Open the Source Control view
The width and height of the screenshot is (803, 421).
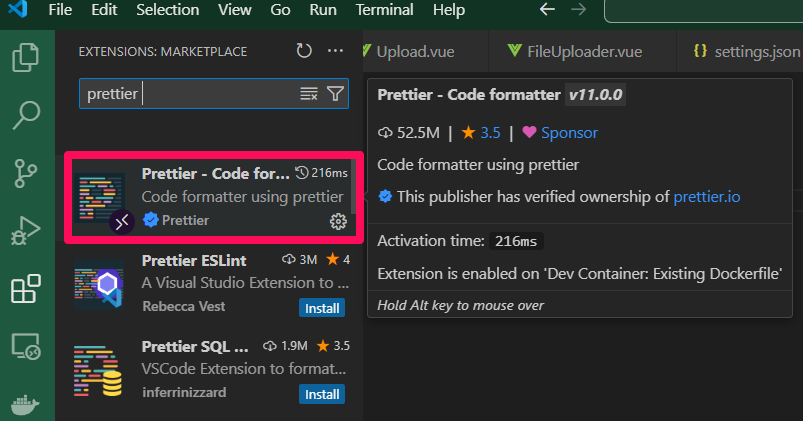[x=26, y=173]
